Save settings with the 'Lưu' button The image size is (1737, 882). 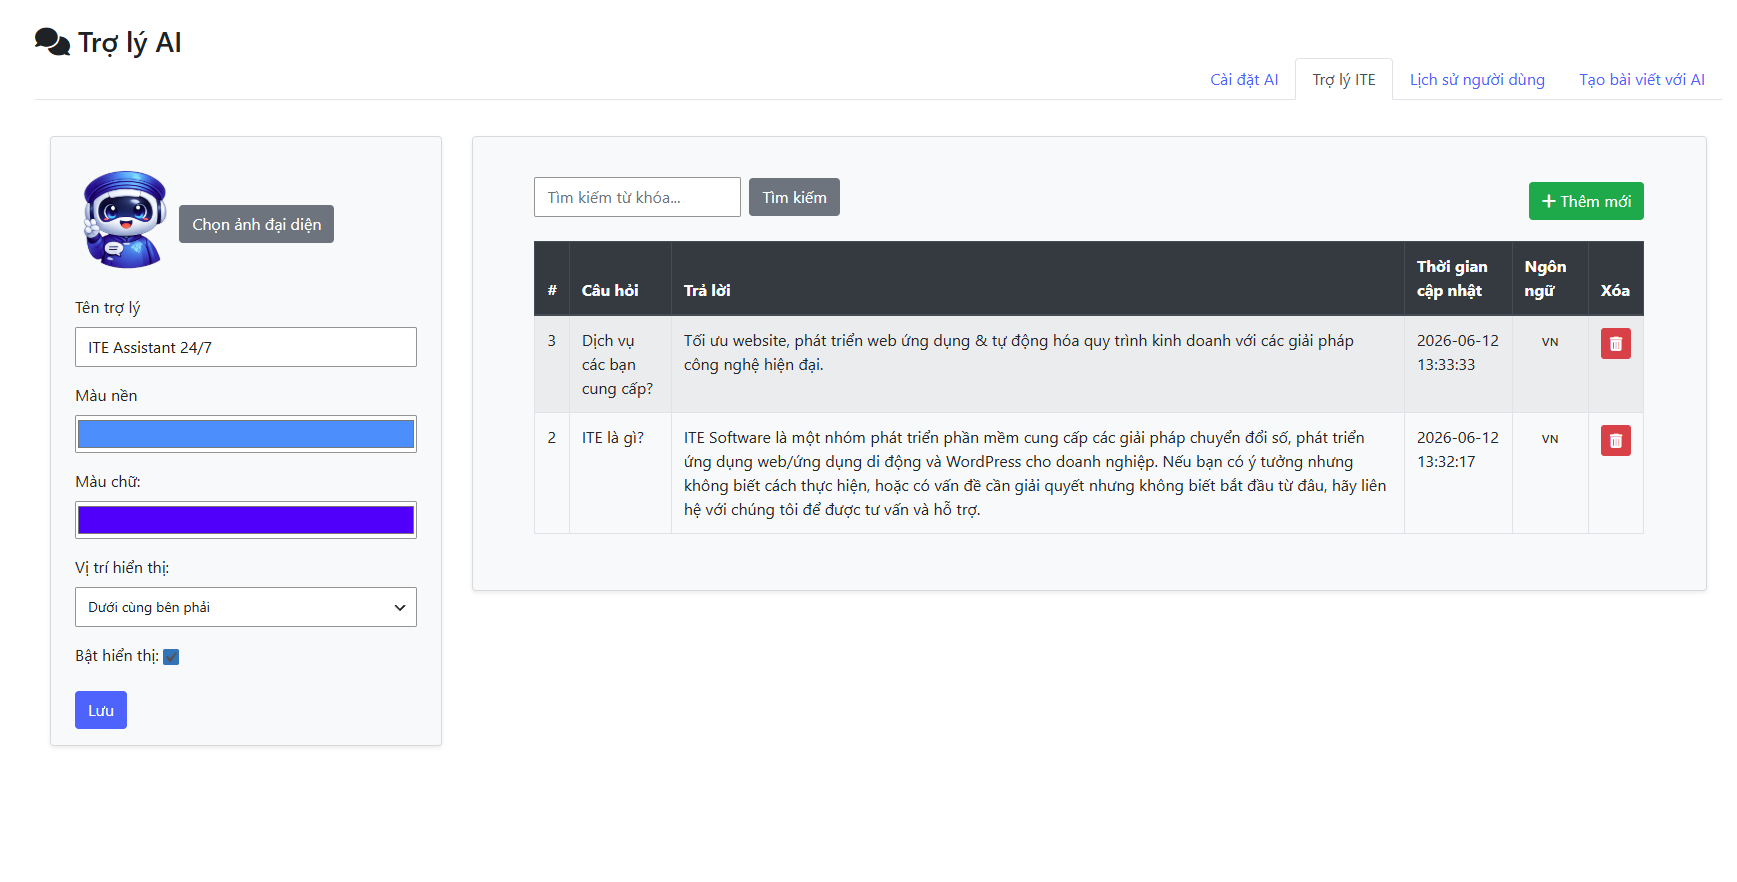(101, 710)
